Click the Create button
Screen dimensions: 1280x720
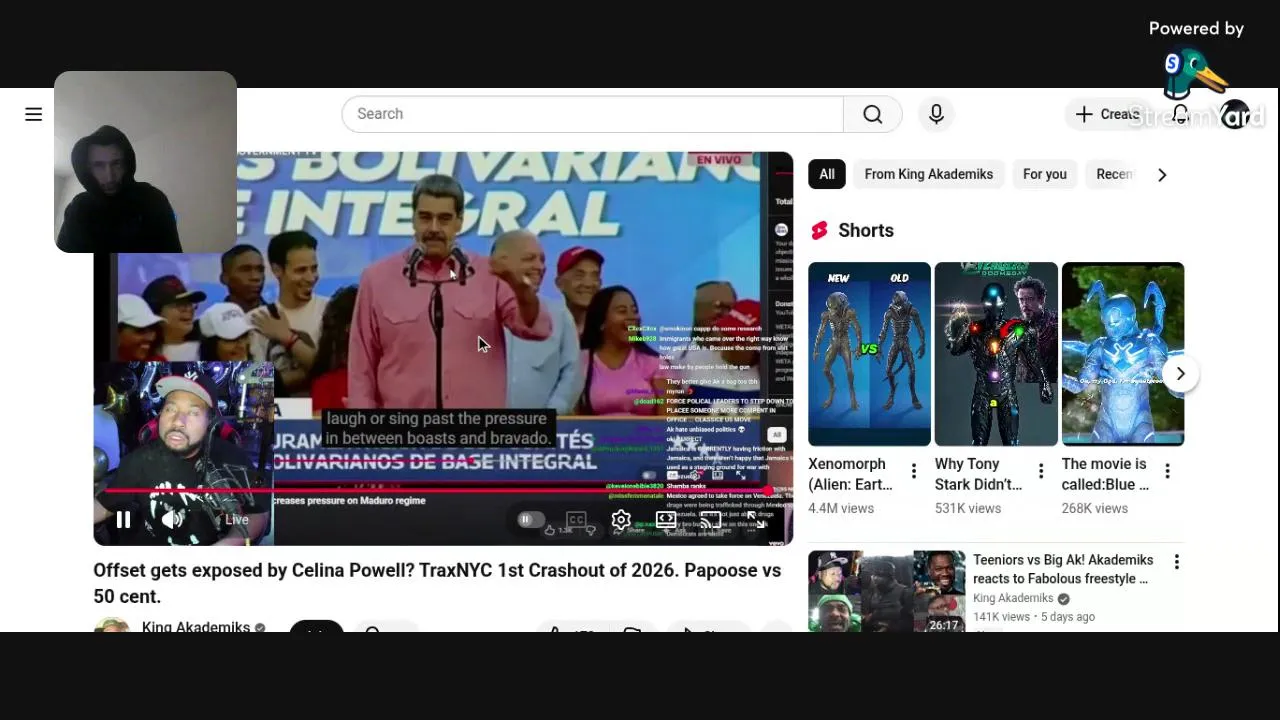(1108, 114)
